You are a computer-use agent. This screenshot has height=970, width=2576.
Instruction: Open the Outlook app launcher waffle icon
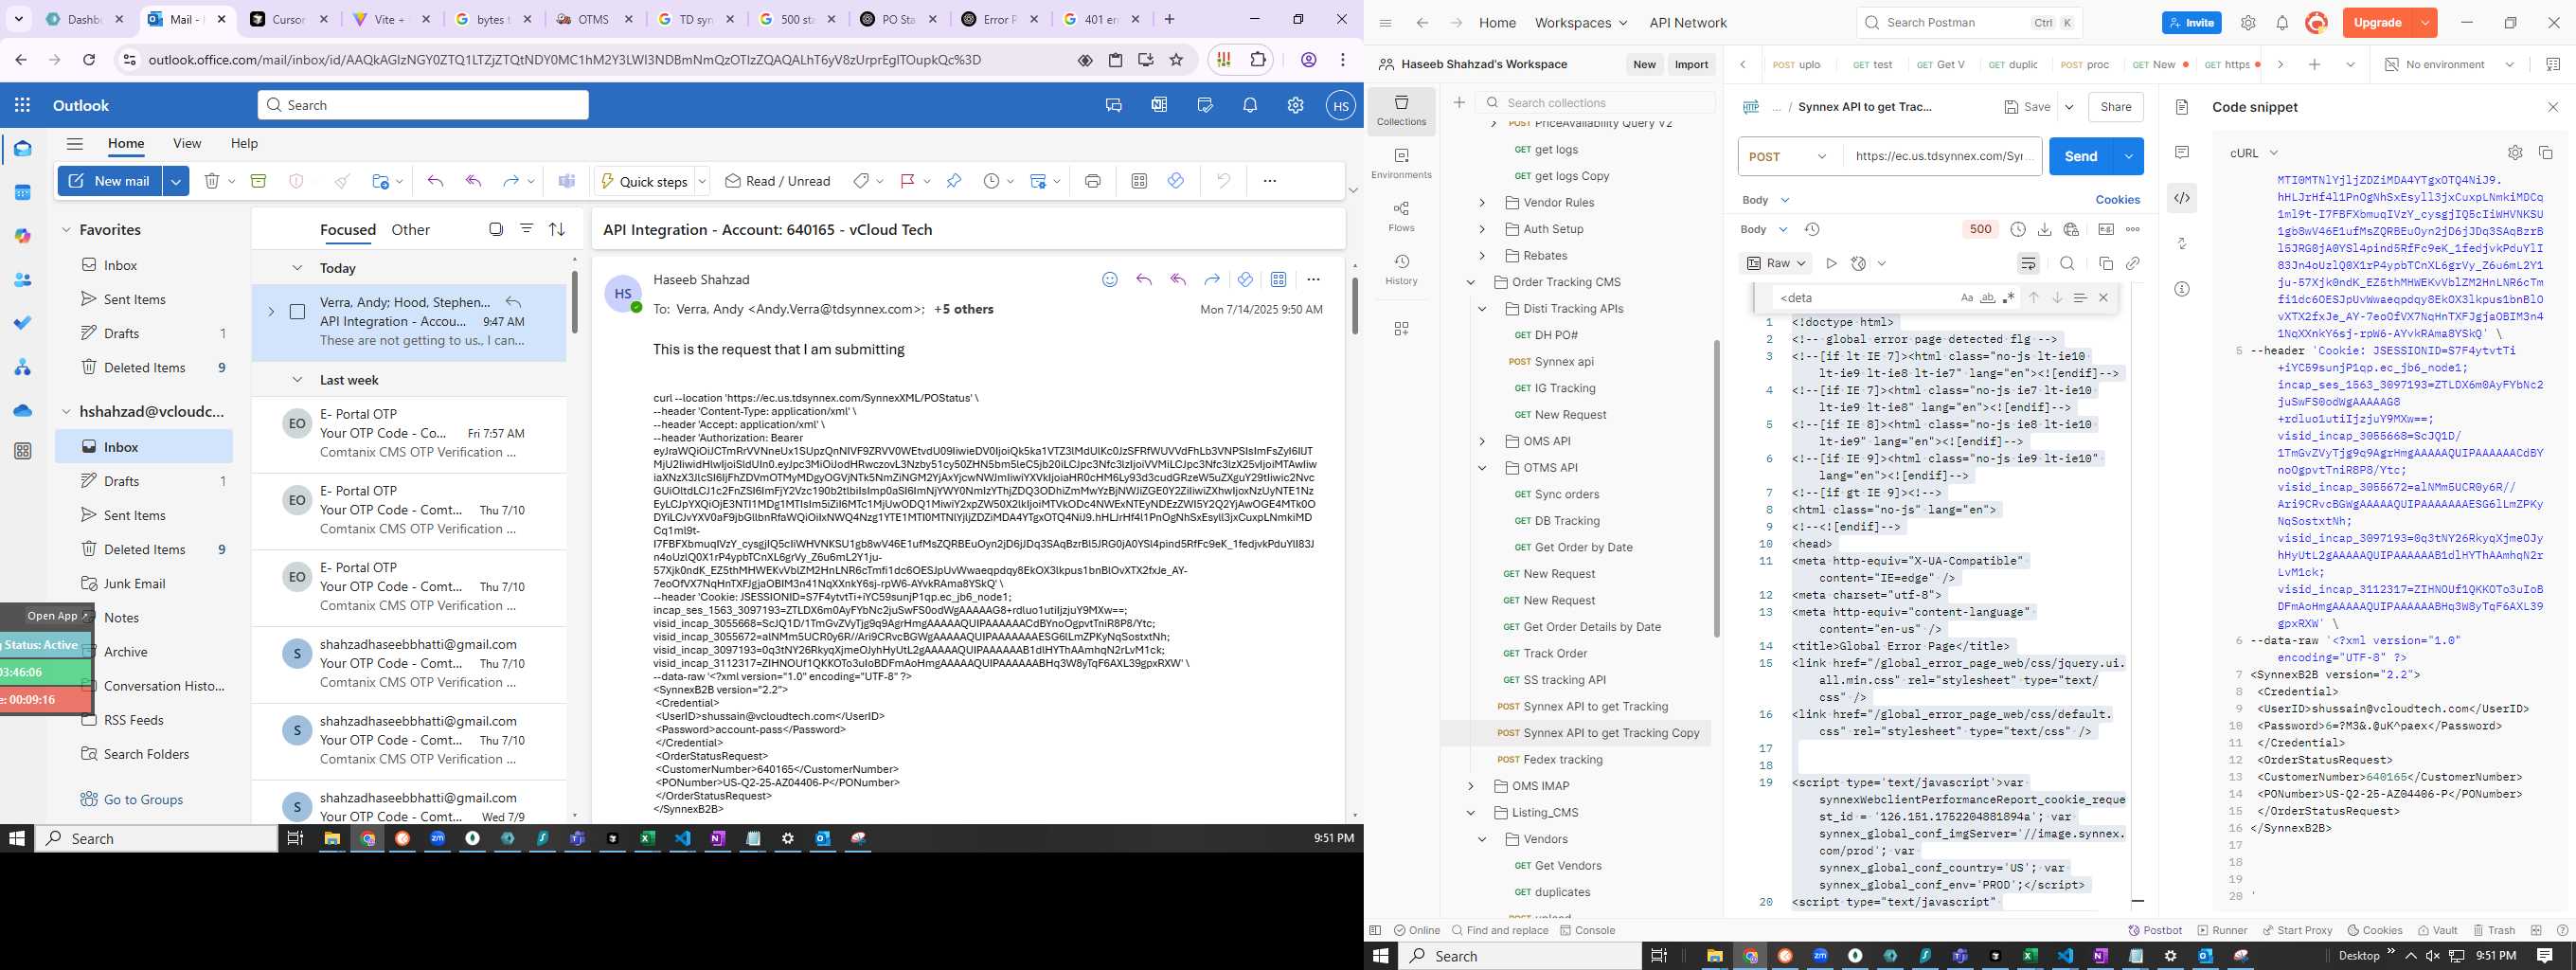[x=22, y=105]
